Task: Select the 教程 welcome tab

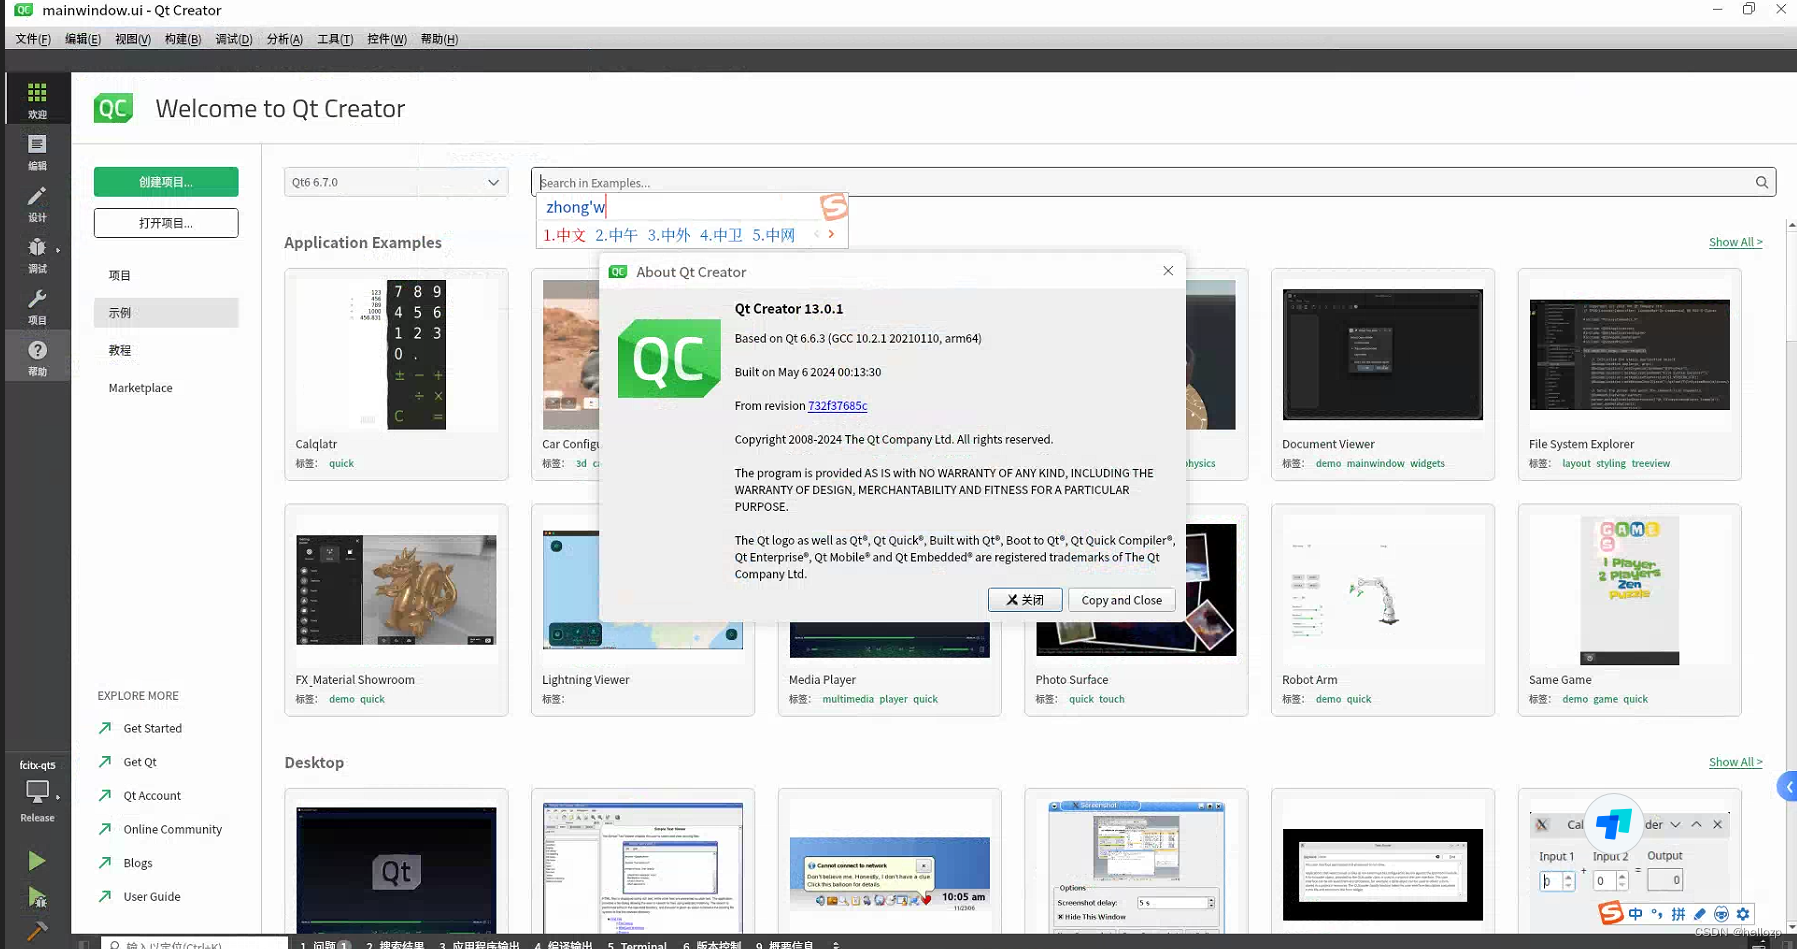Action: [x=166, y=350]
